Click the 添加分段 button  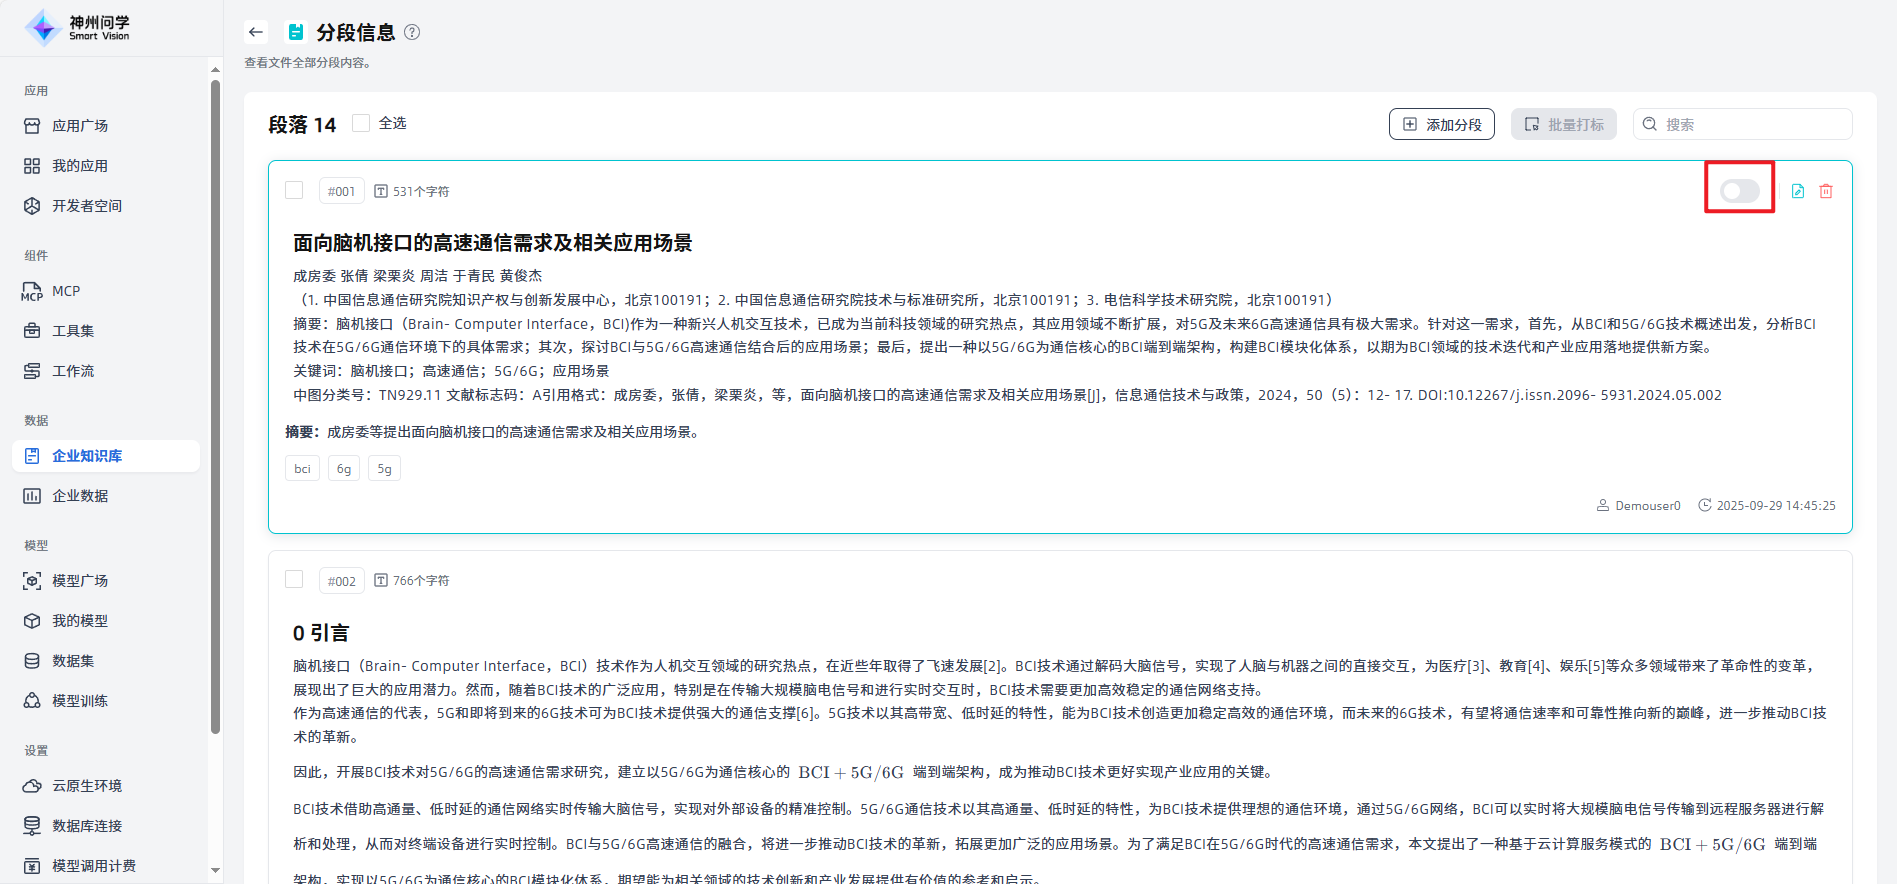pos(1441,124)
